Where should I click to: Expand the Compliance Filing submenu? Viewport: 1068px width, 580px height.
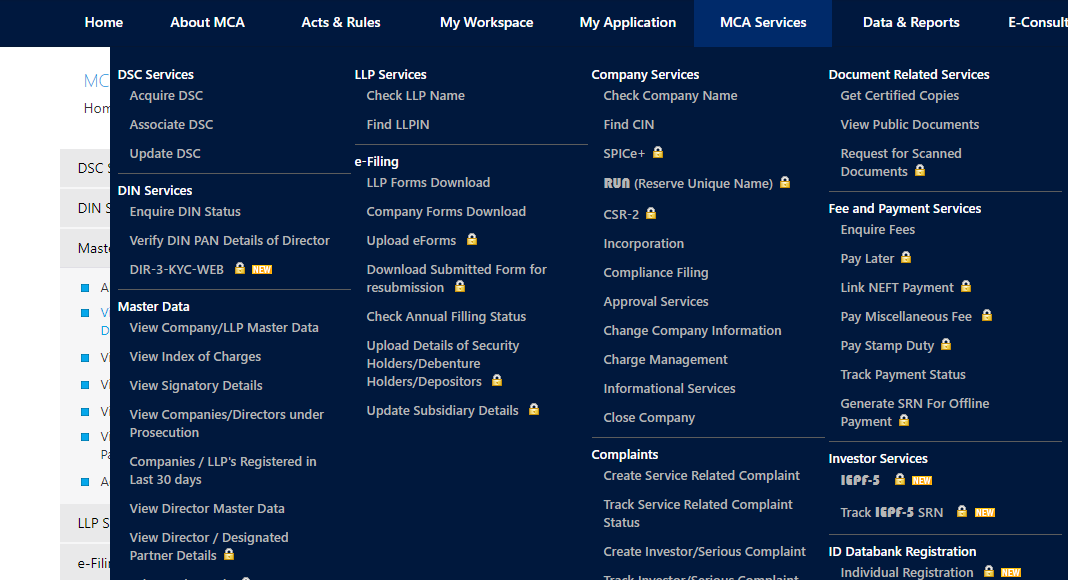coord(655,272)
